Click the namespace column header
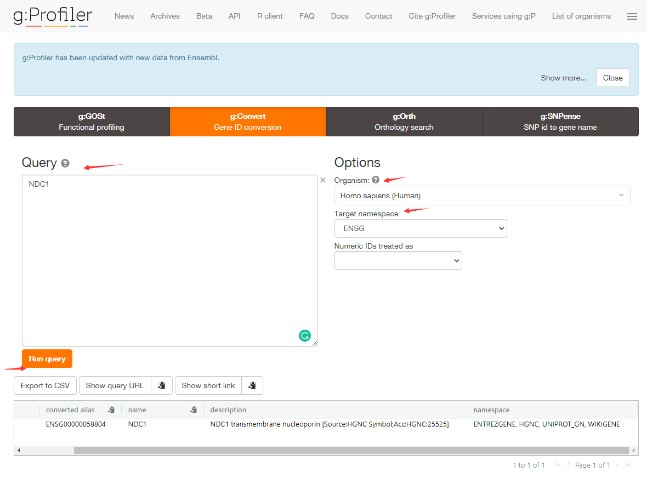 (x=491, y=409)
